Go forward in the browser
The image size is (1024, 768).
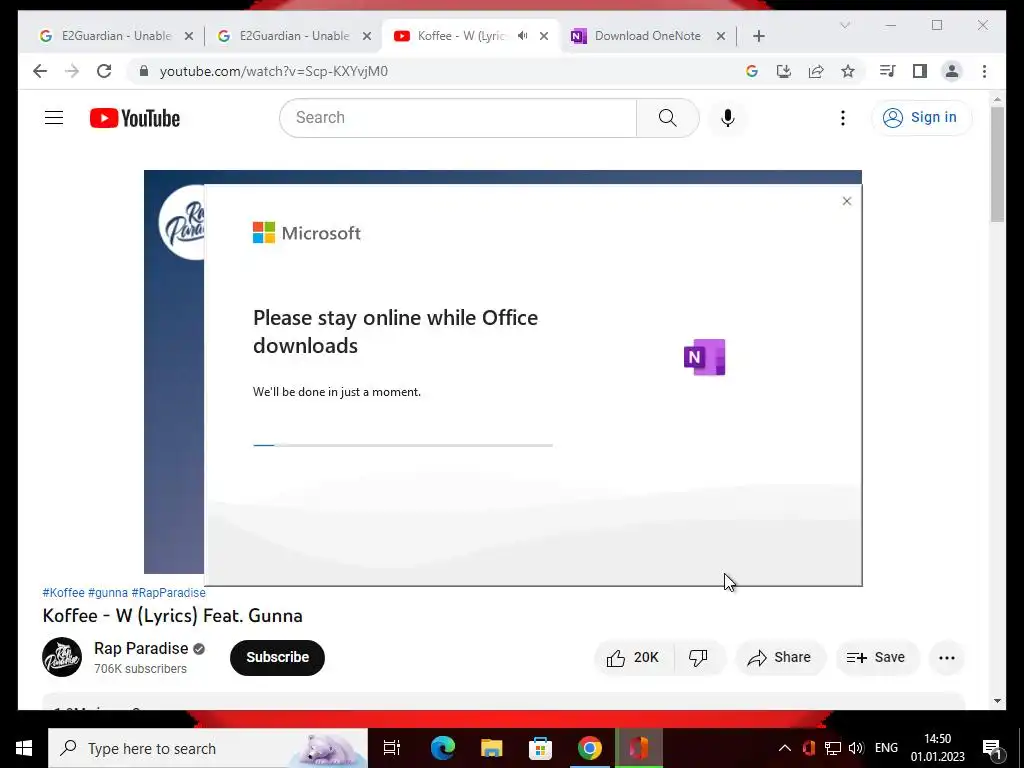coord(72,71)
